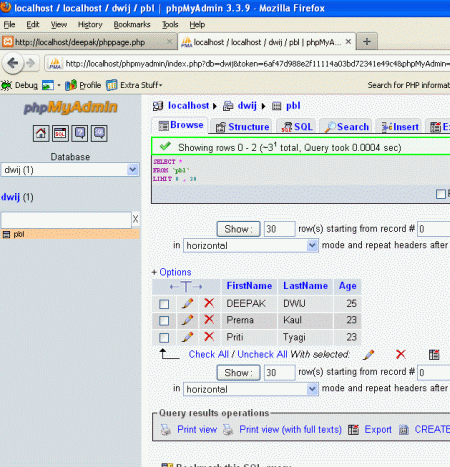Edit the Prerna row pencil icon

point(187,320)
